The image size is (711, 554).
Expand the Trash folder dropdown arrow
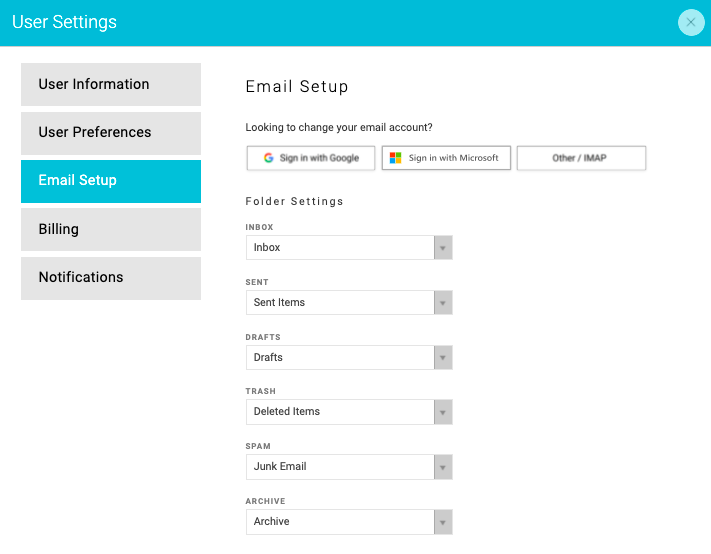coord(443,412)
